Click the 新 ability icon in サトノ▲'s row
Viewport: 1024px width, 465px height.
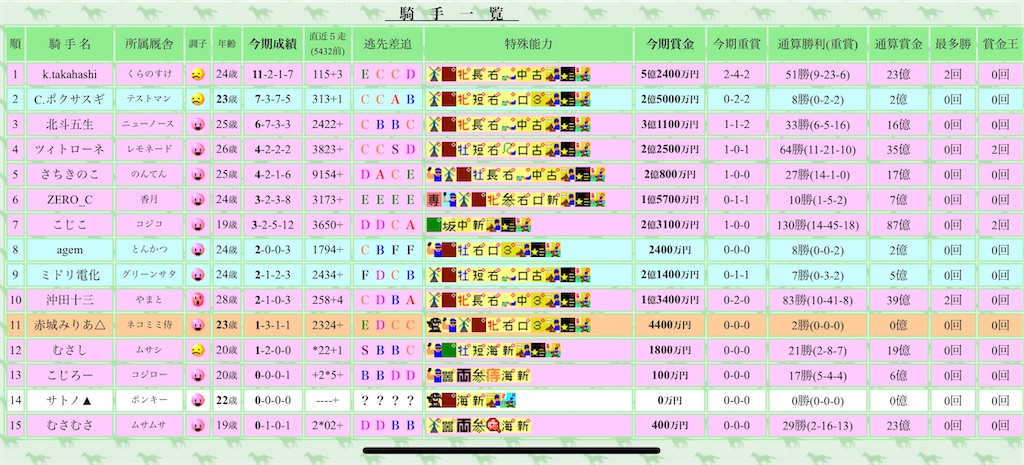[x=479, y=400]
